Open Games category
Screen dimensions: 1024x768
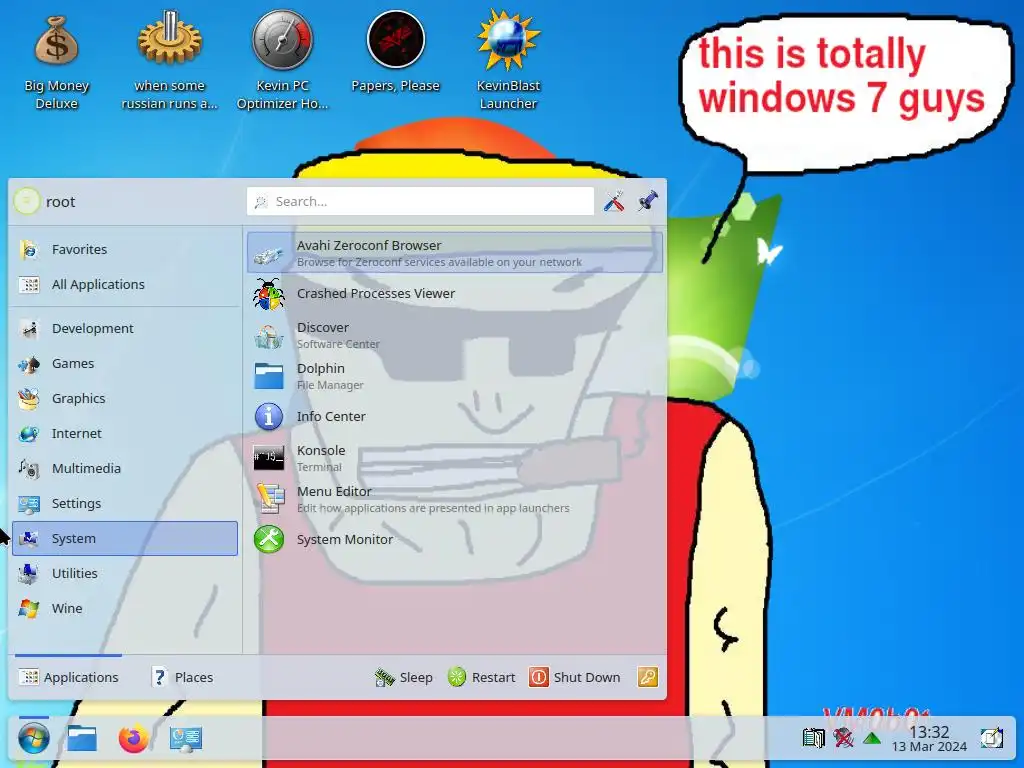125,364
